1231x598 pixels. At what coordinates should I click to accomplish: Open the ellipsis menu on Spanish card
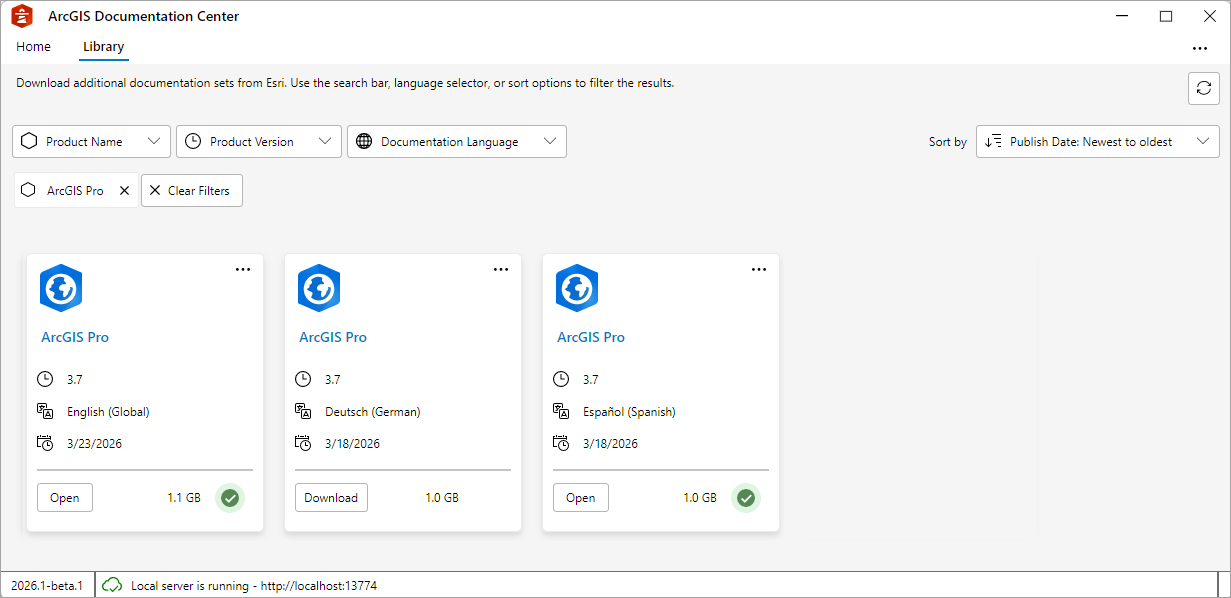pos(759,269)
